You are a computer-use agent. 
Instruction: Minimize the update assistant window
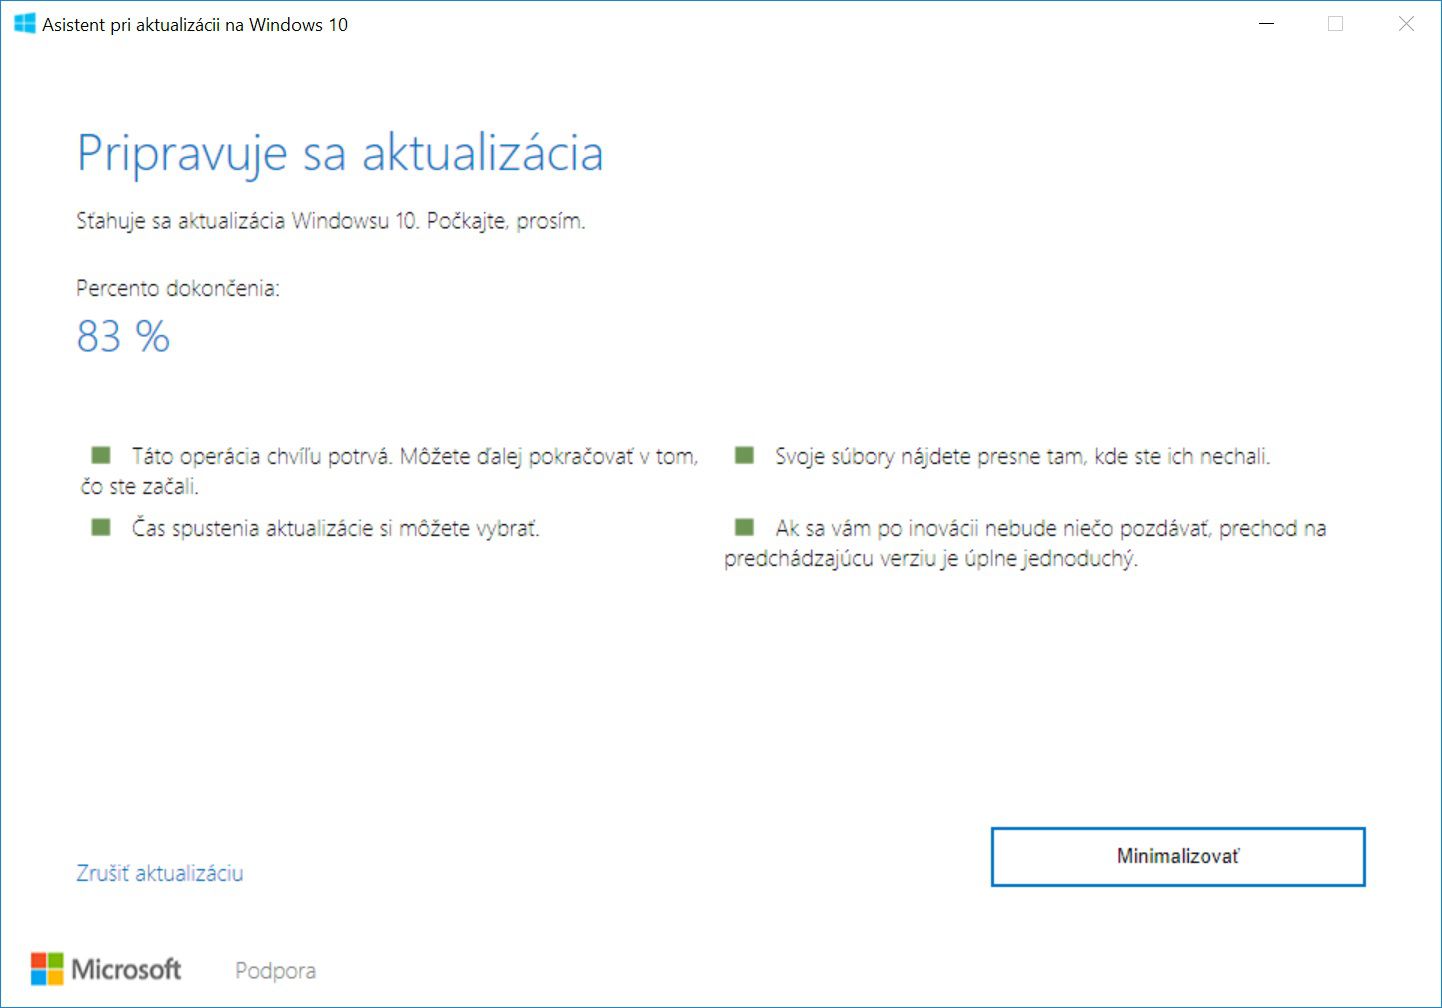click(x=1266, y=24)
